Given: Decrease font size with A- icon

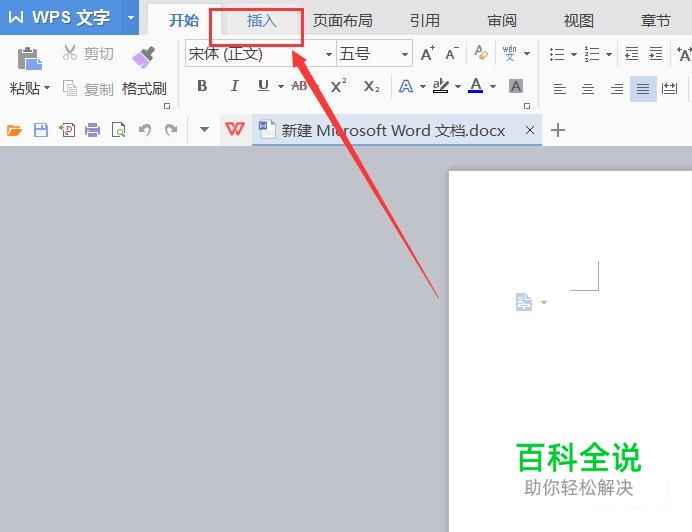Looking at the screenshot, I should tap(452, 53).
